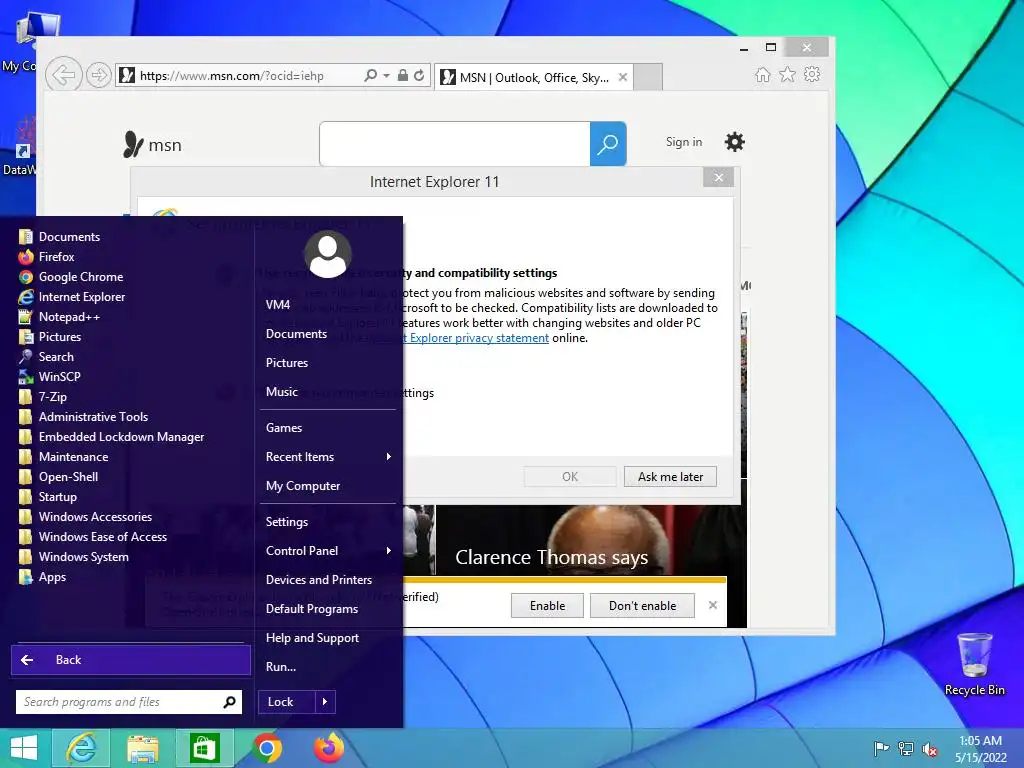Click the MSN blue search button
This screenshot has width=1024, height=768.
coord(608,144)
